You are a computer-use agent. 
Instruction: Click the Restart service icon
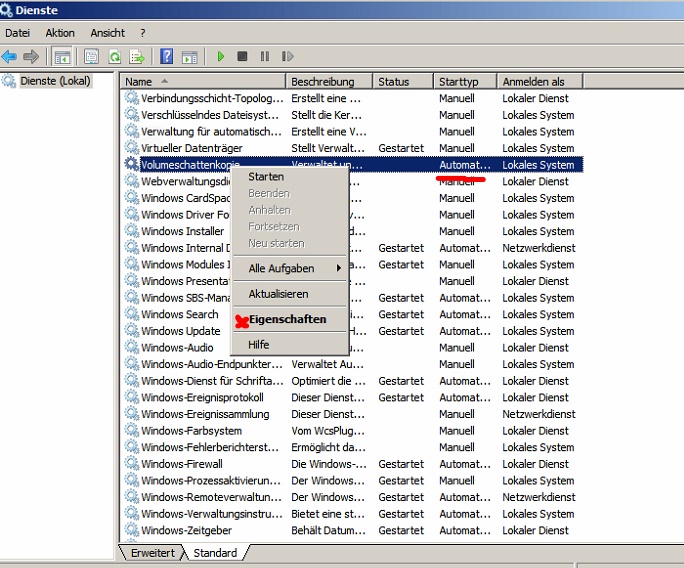[x=287, y=56]
